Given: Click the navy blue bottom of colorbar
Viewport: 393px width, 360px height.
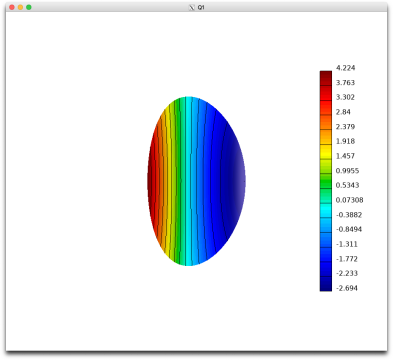Looking at the screenshot, I should (326, 284).
